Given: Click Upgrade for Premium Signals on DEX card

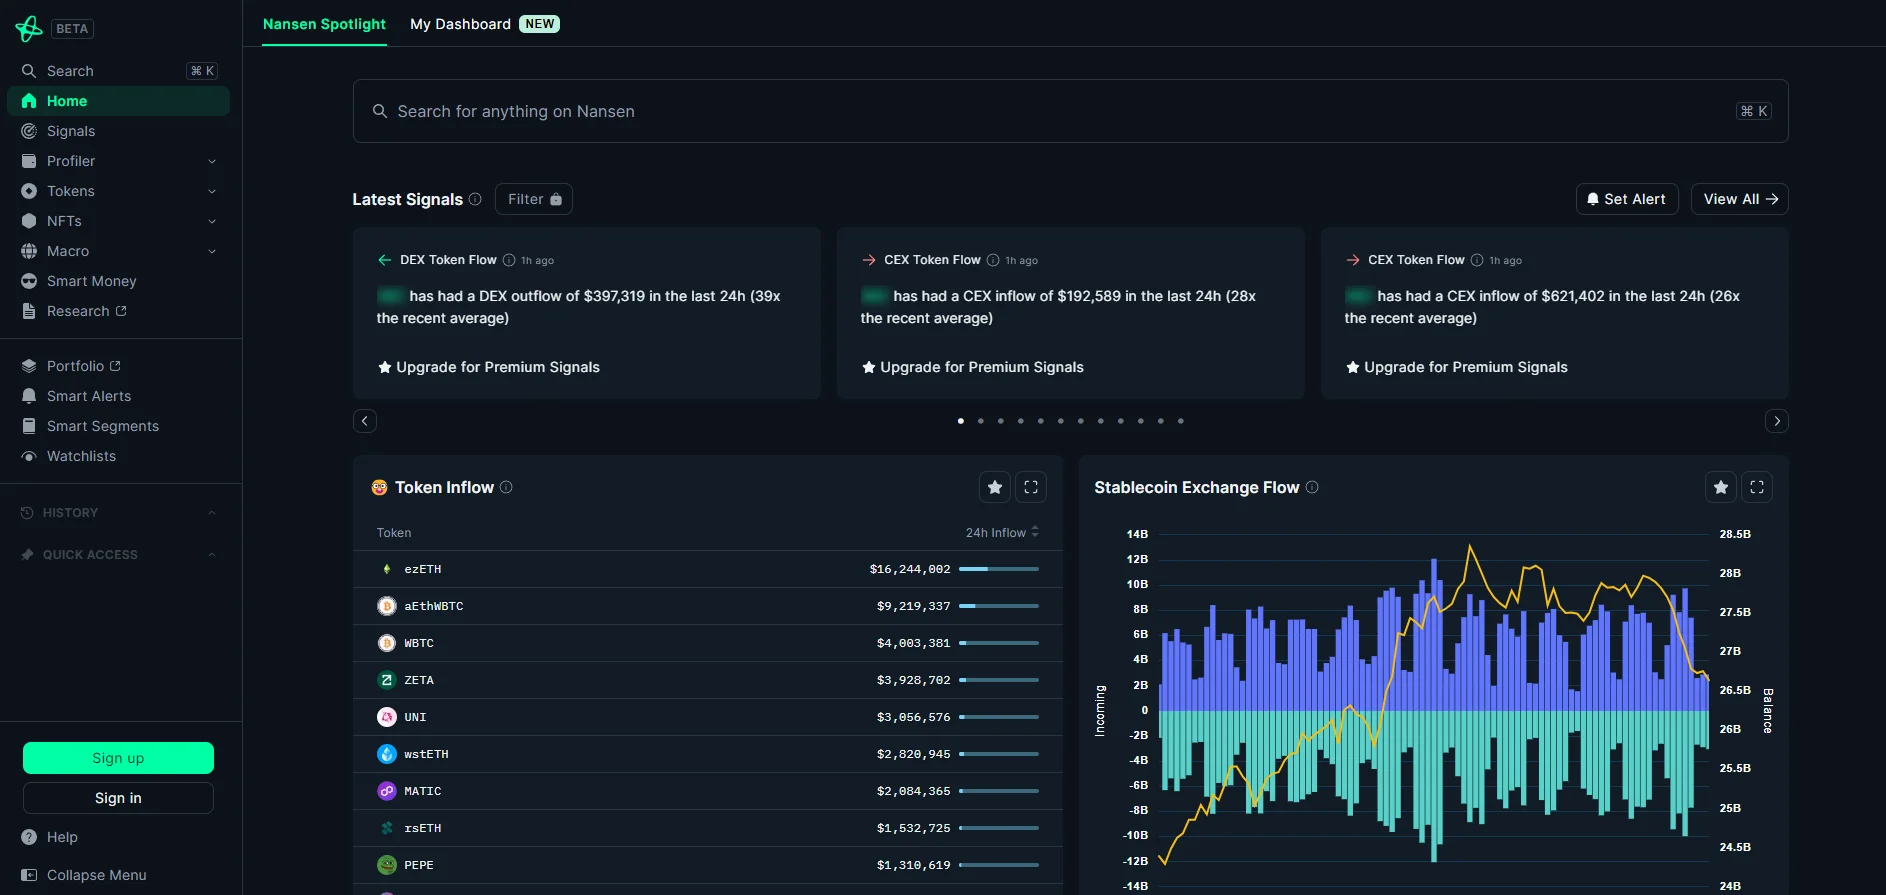Looking at the screenshot, I should click(489, 367).
